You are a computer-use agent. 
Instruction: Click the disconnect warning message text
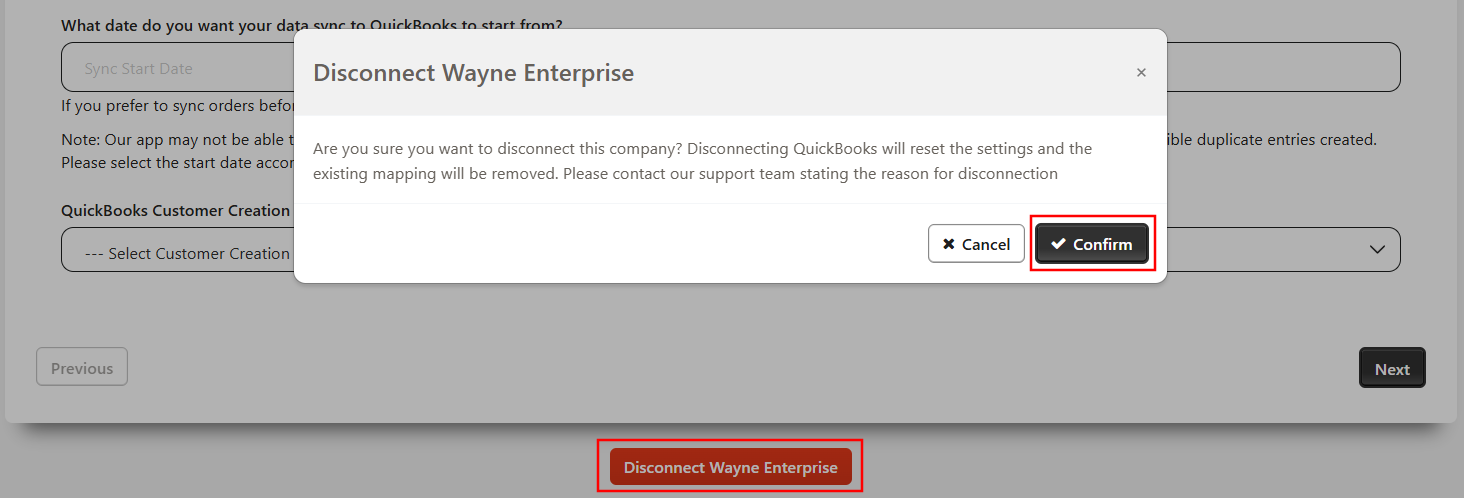(702, 161)
